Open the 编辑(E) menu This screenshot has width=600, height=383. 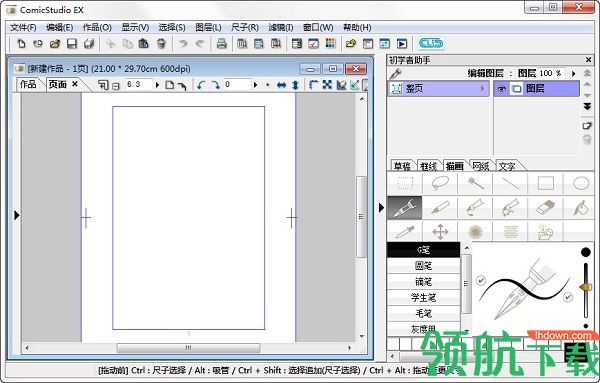click(59, 28)
